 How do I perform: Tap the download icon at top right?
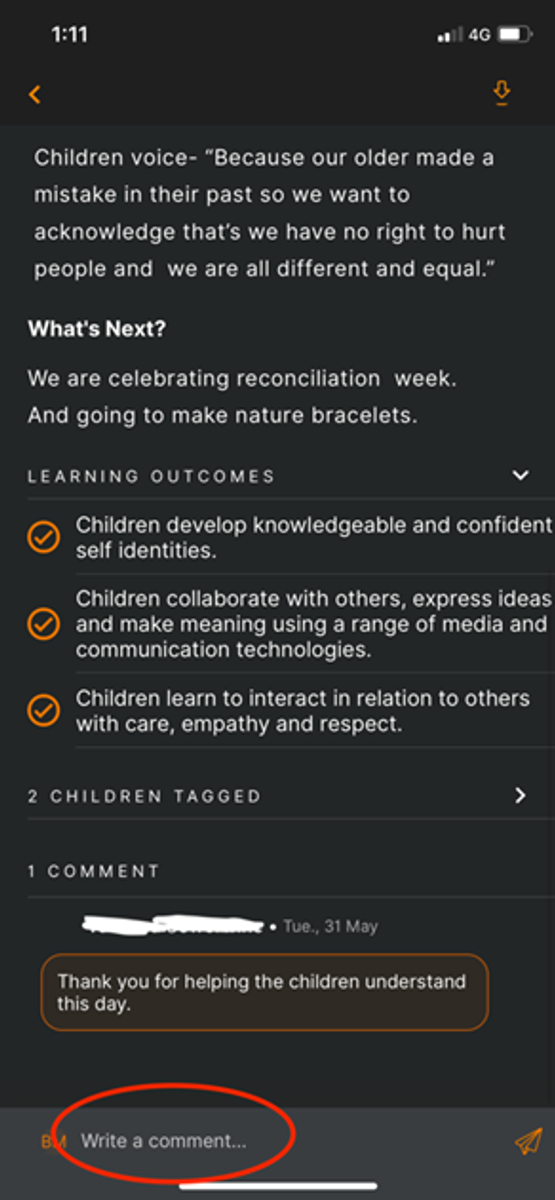coord(502,93)
